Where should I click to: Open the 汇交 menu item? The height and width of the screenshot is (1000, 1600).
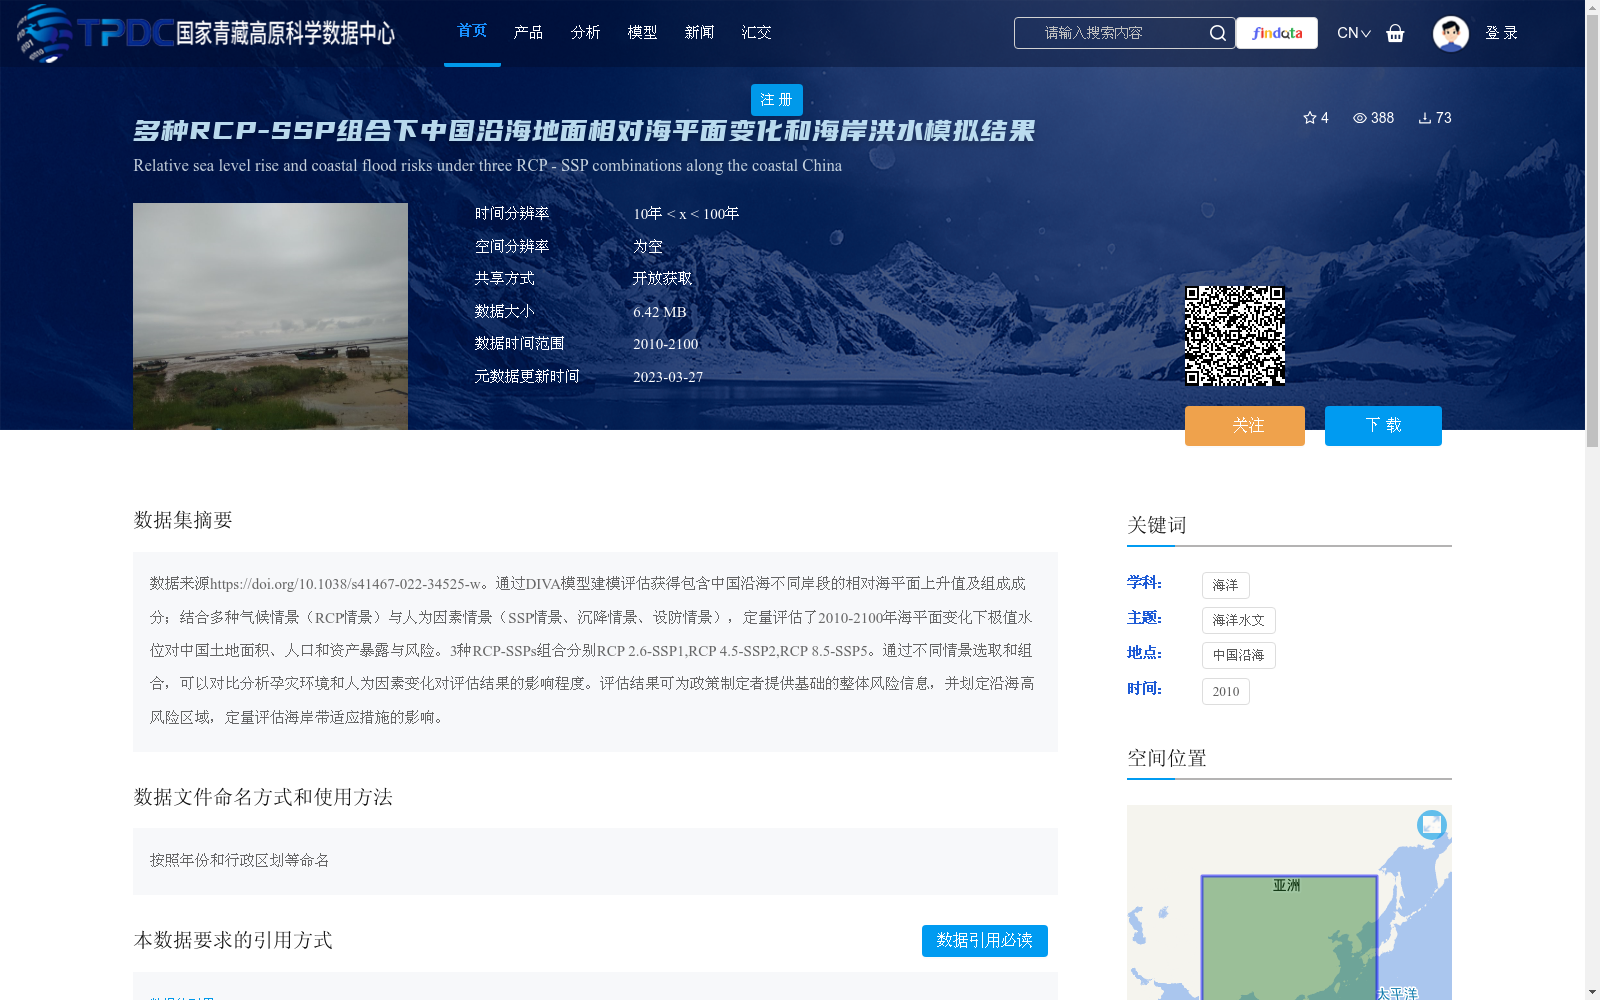point(756,32)
